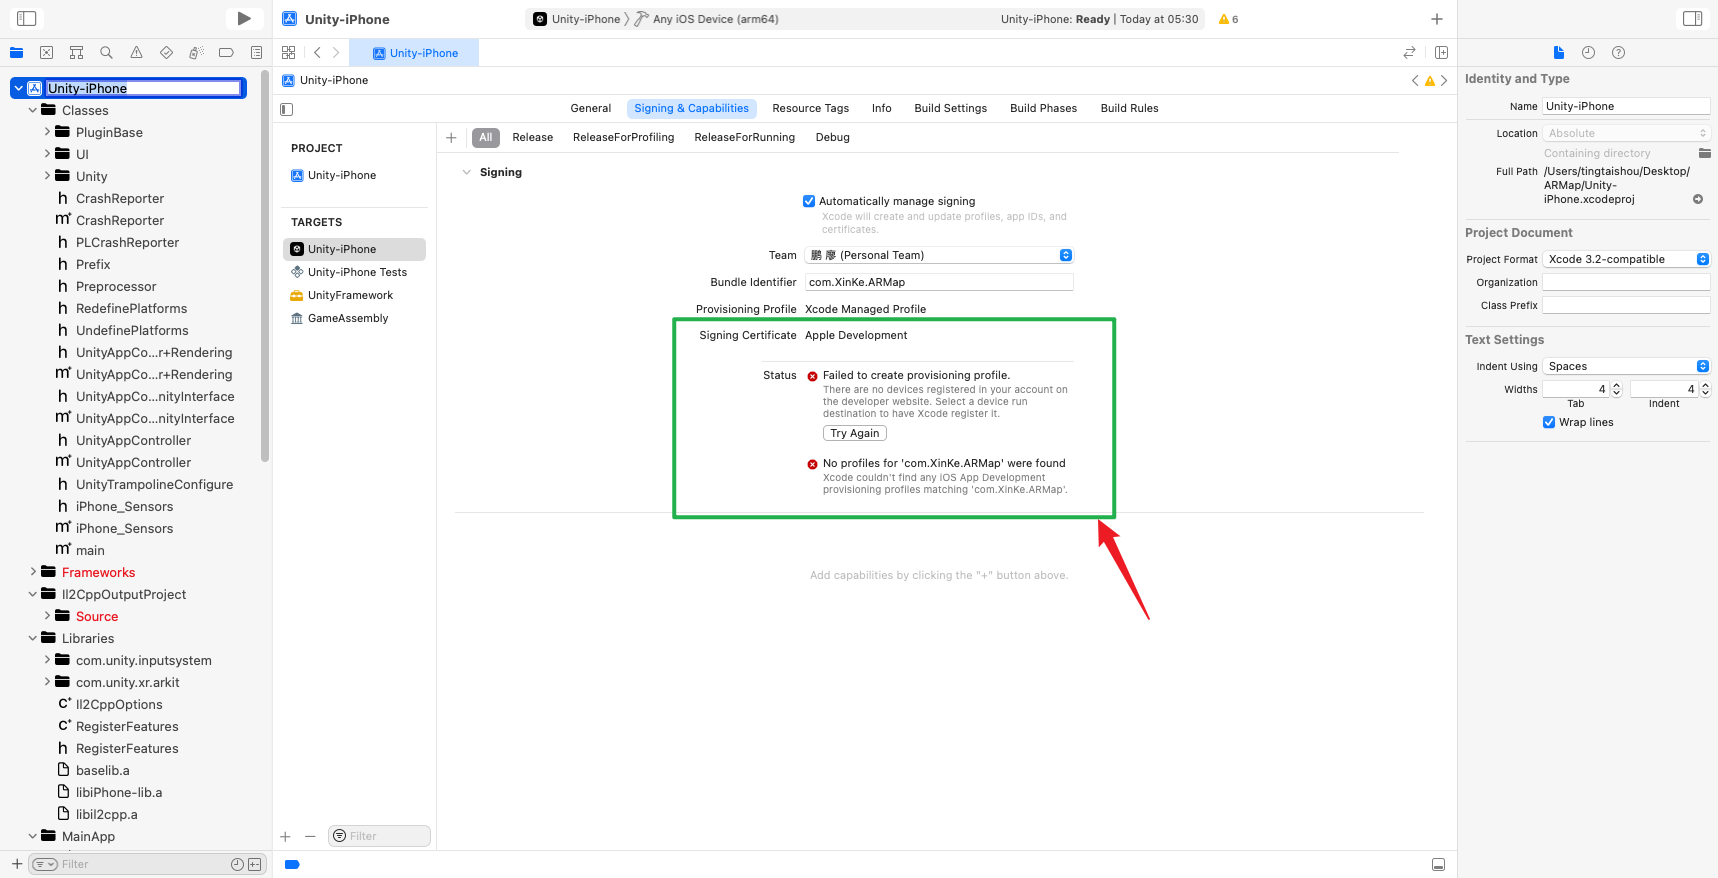This screenshot has width=1718, height=878.
Task: Collapse the Libraries folder
Action: (x=33, y=638)
